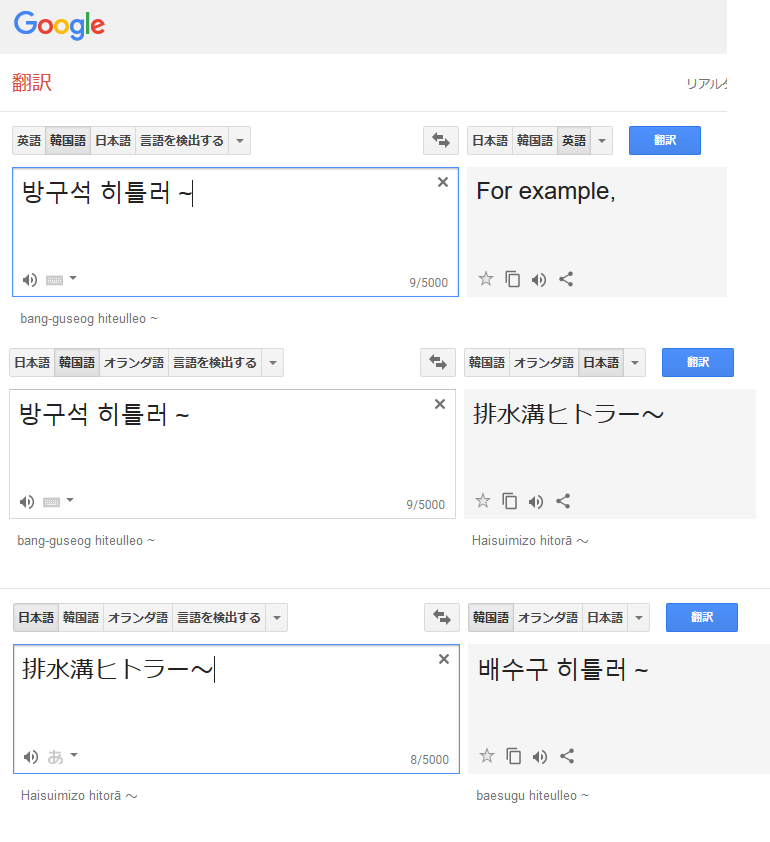770x842 pixels.
Task: Choose 韓国語 as target in top panel
Action: [x=535, y=141]
